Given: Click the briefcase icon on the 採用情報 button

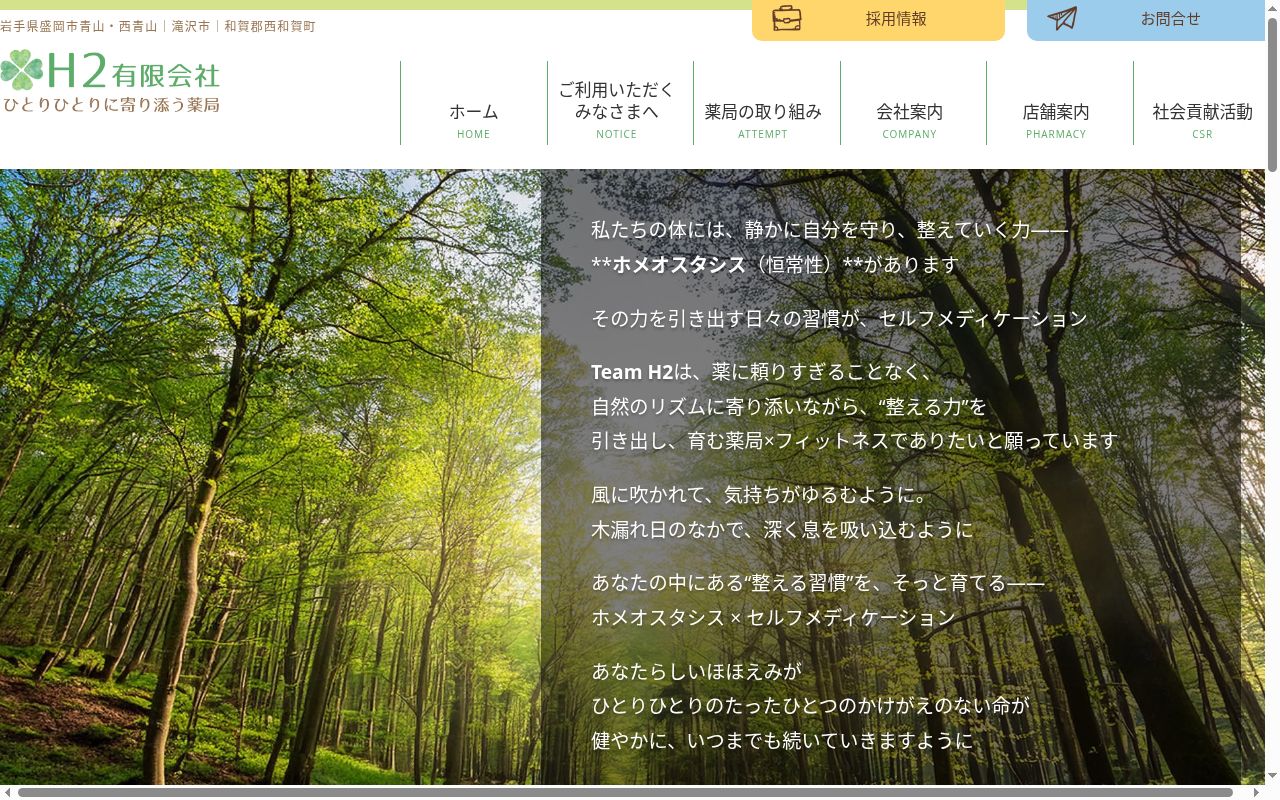Looking at the screenshot, I should coord(787,18).
